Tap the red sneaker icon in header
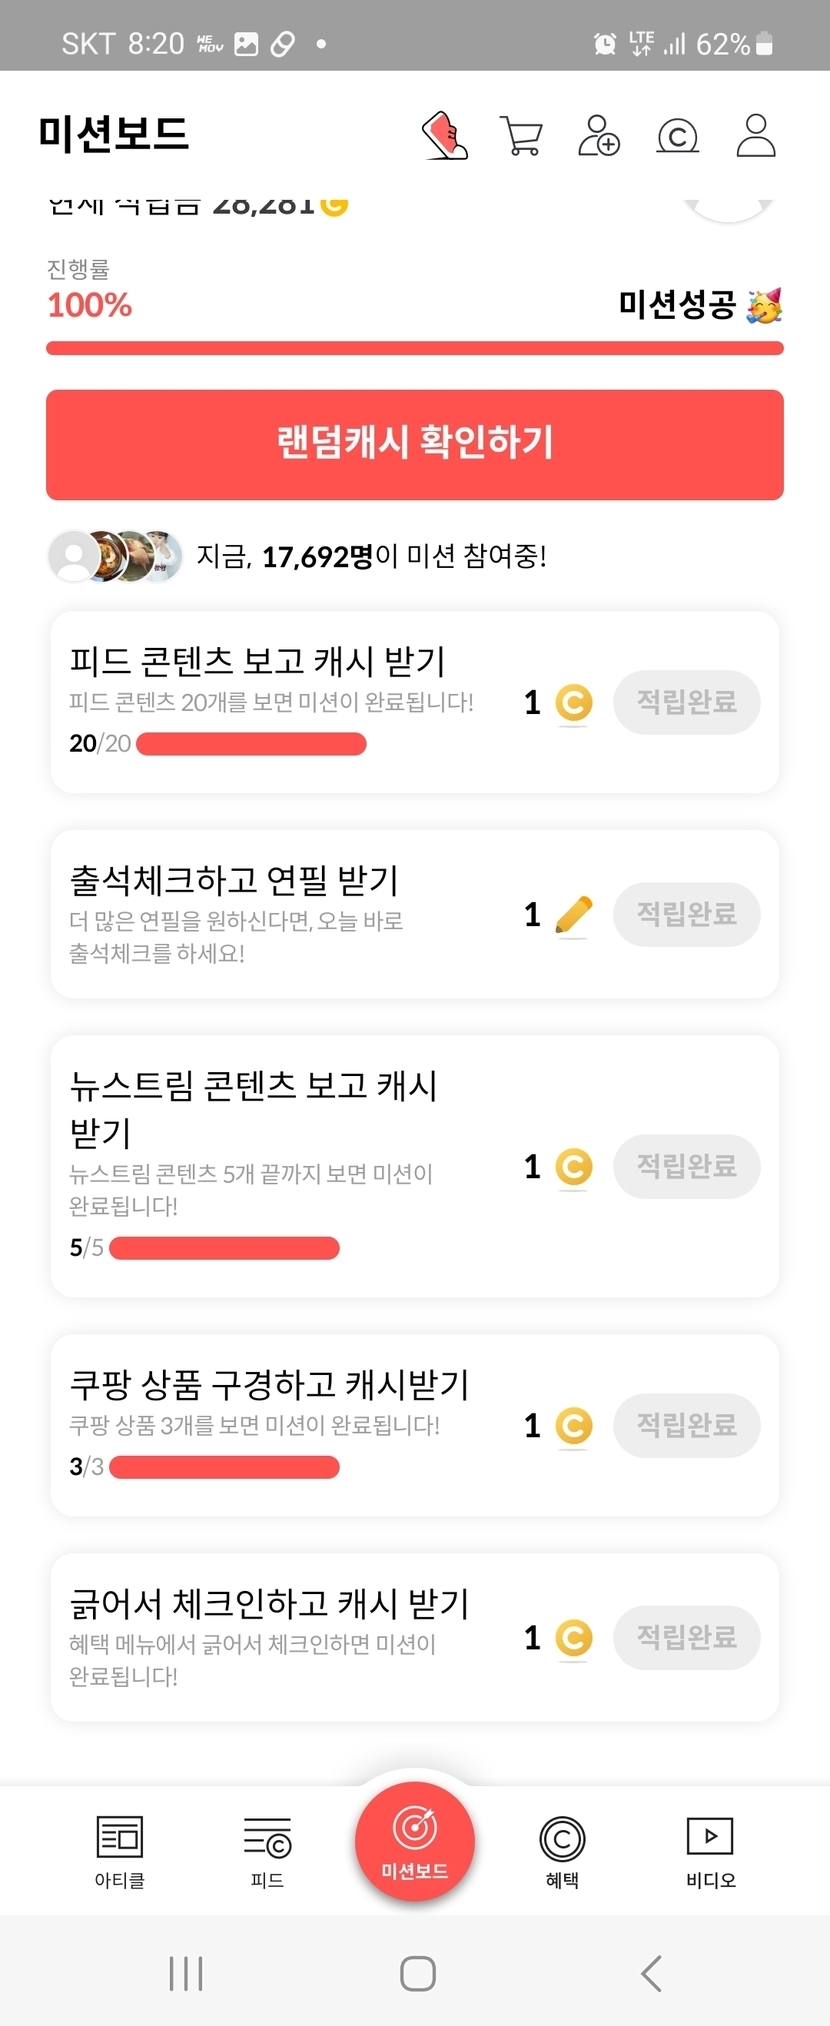The width and height of the screenshot is (830, 2026). (x=445, y=135)
